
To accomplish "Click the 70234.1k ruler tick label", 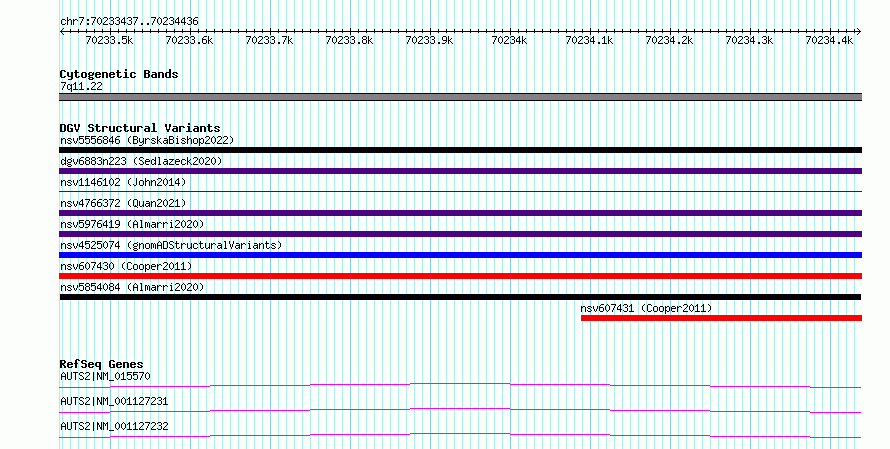I will [590, 40].
